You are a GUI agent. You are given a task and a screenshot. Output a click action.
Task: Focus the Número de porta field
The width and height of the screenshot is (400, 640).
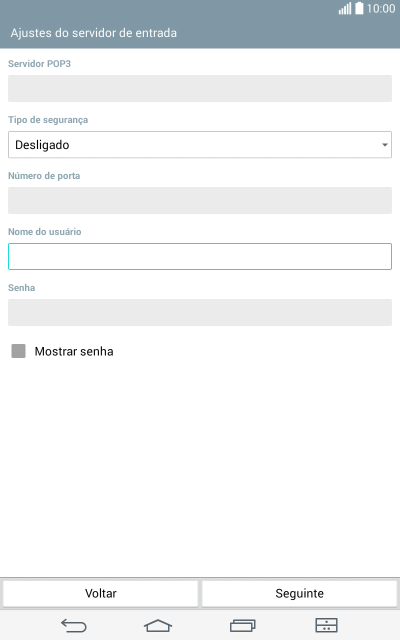[x=200, y=200]
